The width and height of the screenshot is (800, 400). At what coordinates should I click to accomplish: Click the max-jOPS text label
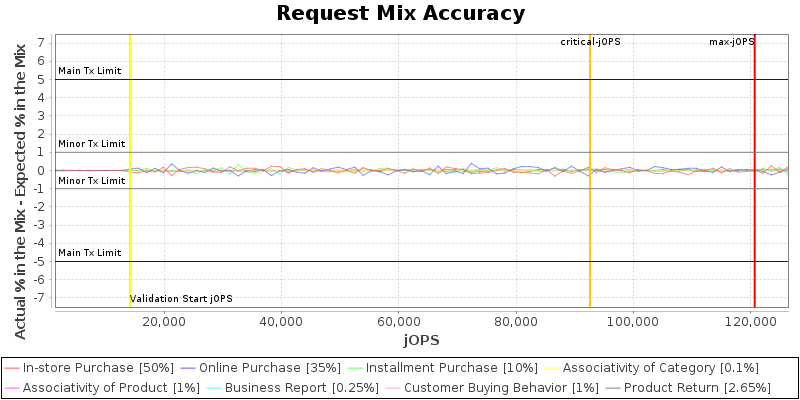click(x=731, y=42)
